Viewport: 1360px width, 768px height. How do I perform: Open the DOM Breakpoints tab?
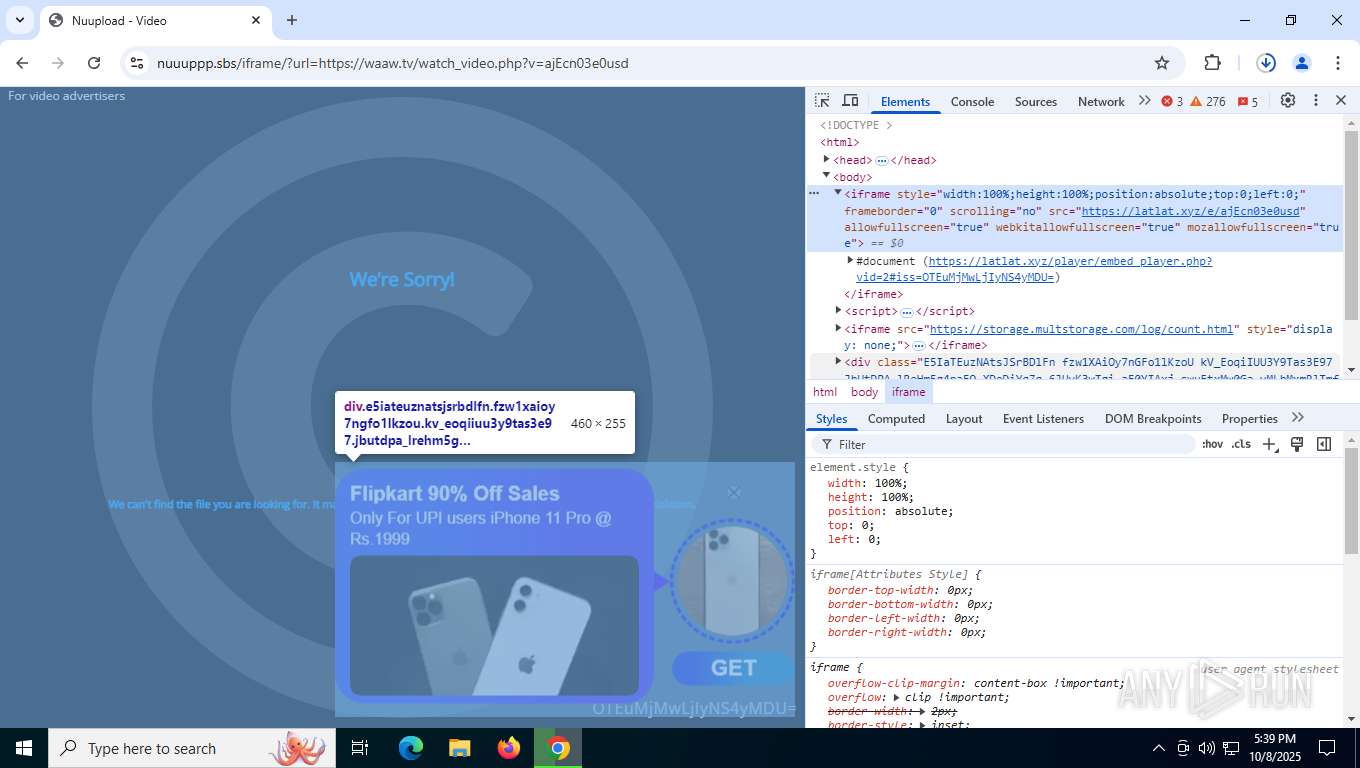tap(1153, 418)
